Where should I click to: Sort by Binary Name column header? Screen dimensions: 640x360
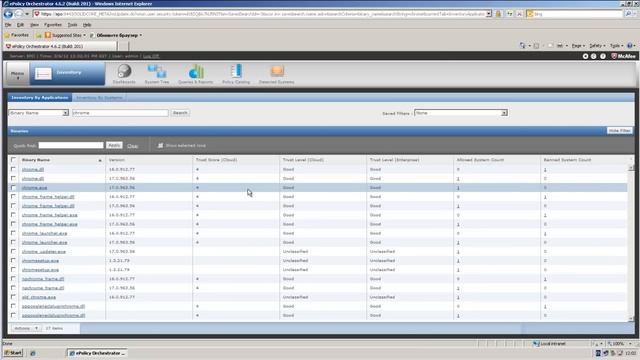(x=36, y=160)
